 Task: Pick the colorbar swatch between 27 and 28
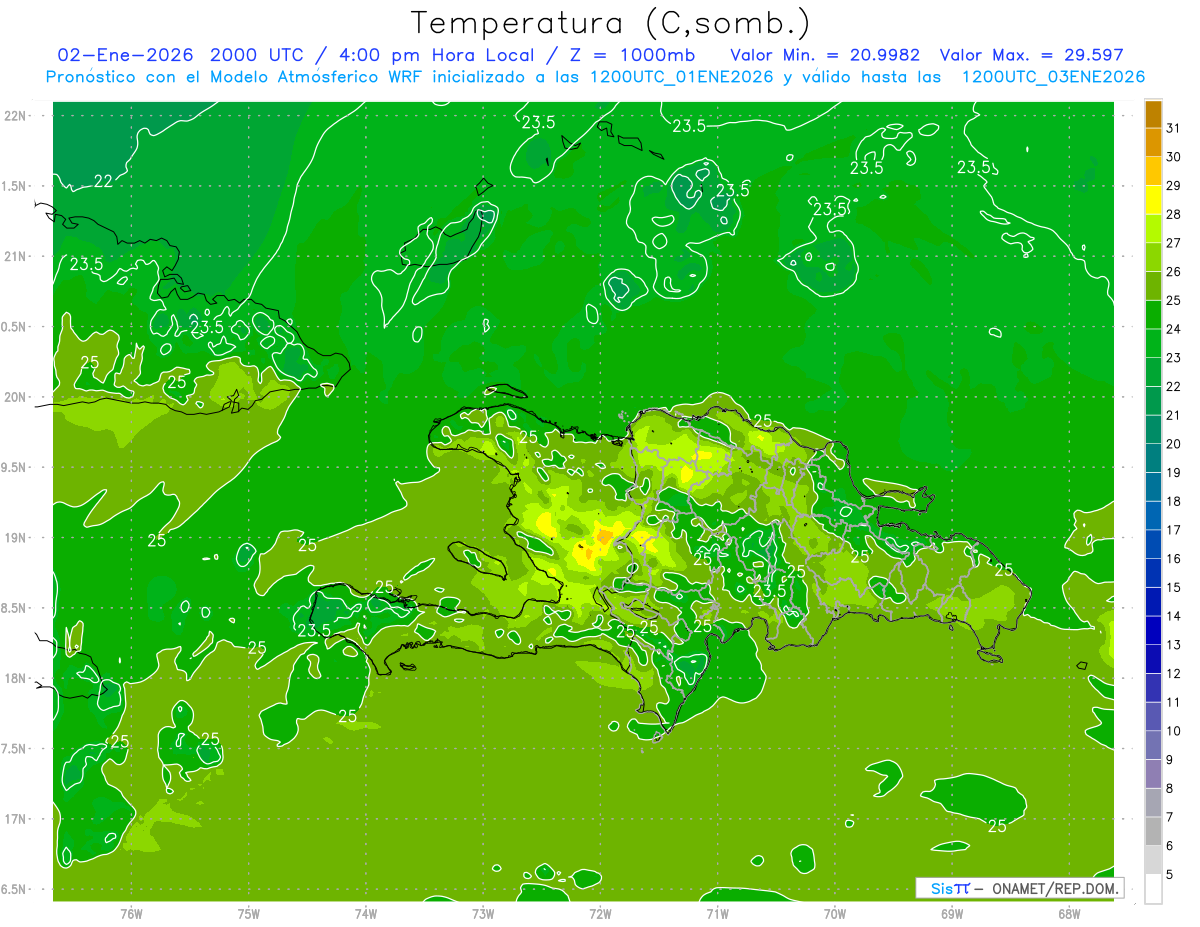tap(1154, 229)
